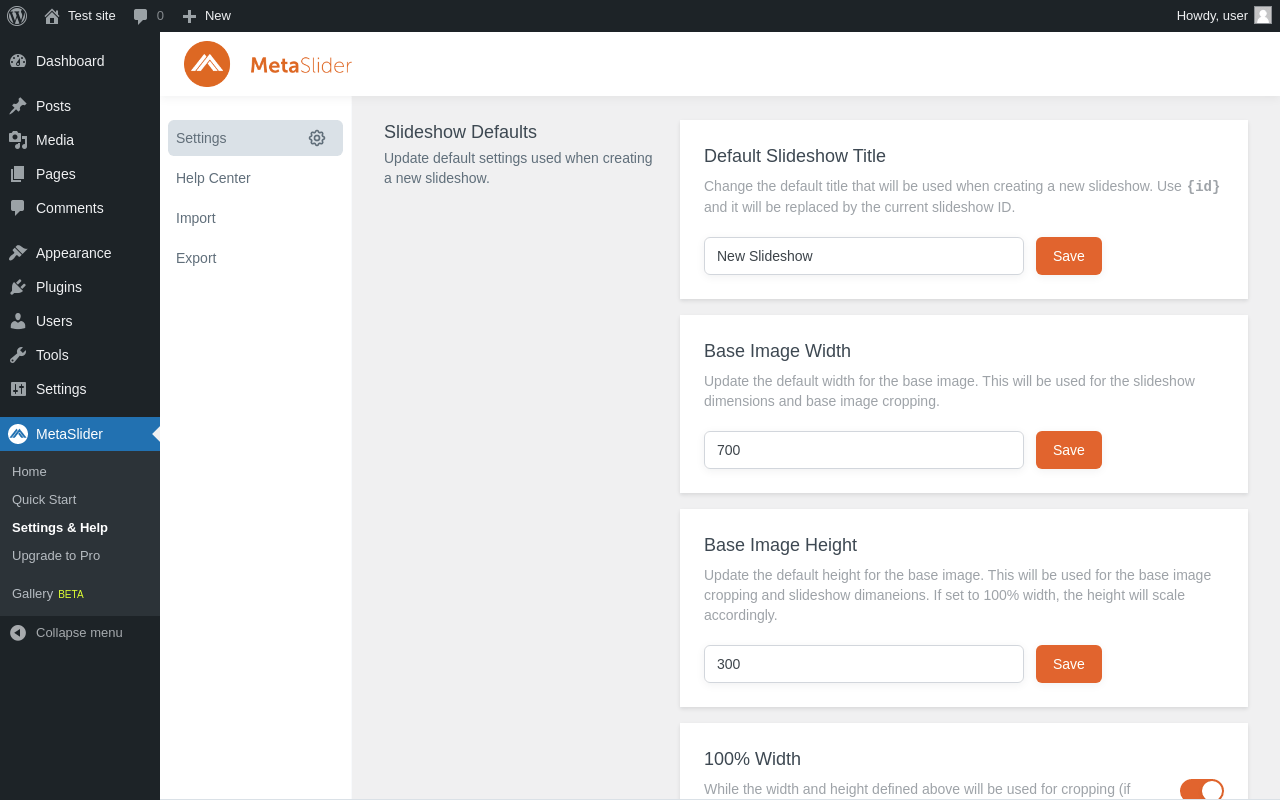Open Upgrade to Pro link
The image size is (1280, 800).
click(56, 555)
